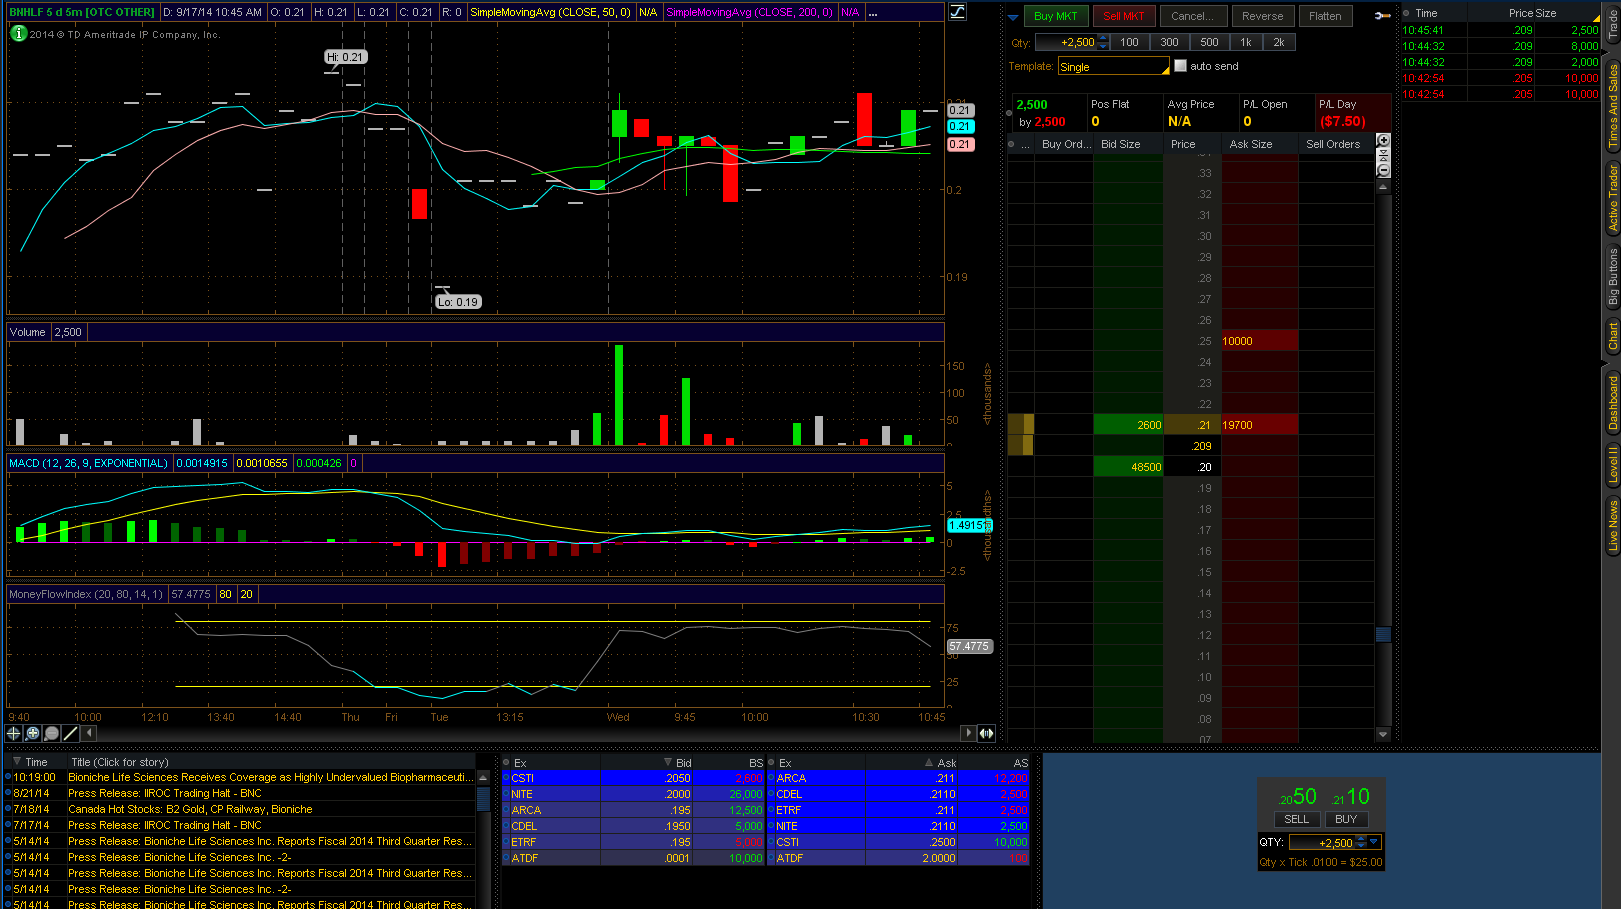Expand the blue arrow menu beside Buy MKT
The height and width of the screenshot is (909, 1621).
pos(1013,17)
